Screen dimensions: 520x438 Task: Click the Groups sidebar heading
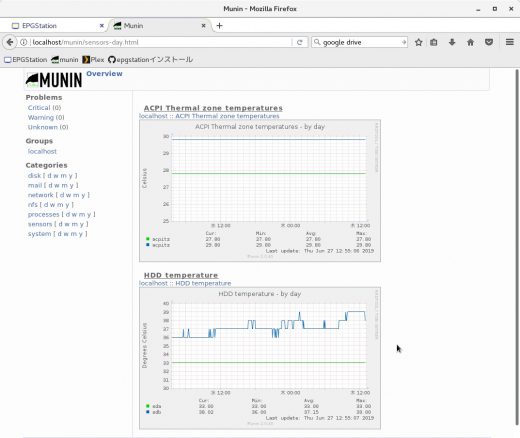click(39, 141)
